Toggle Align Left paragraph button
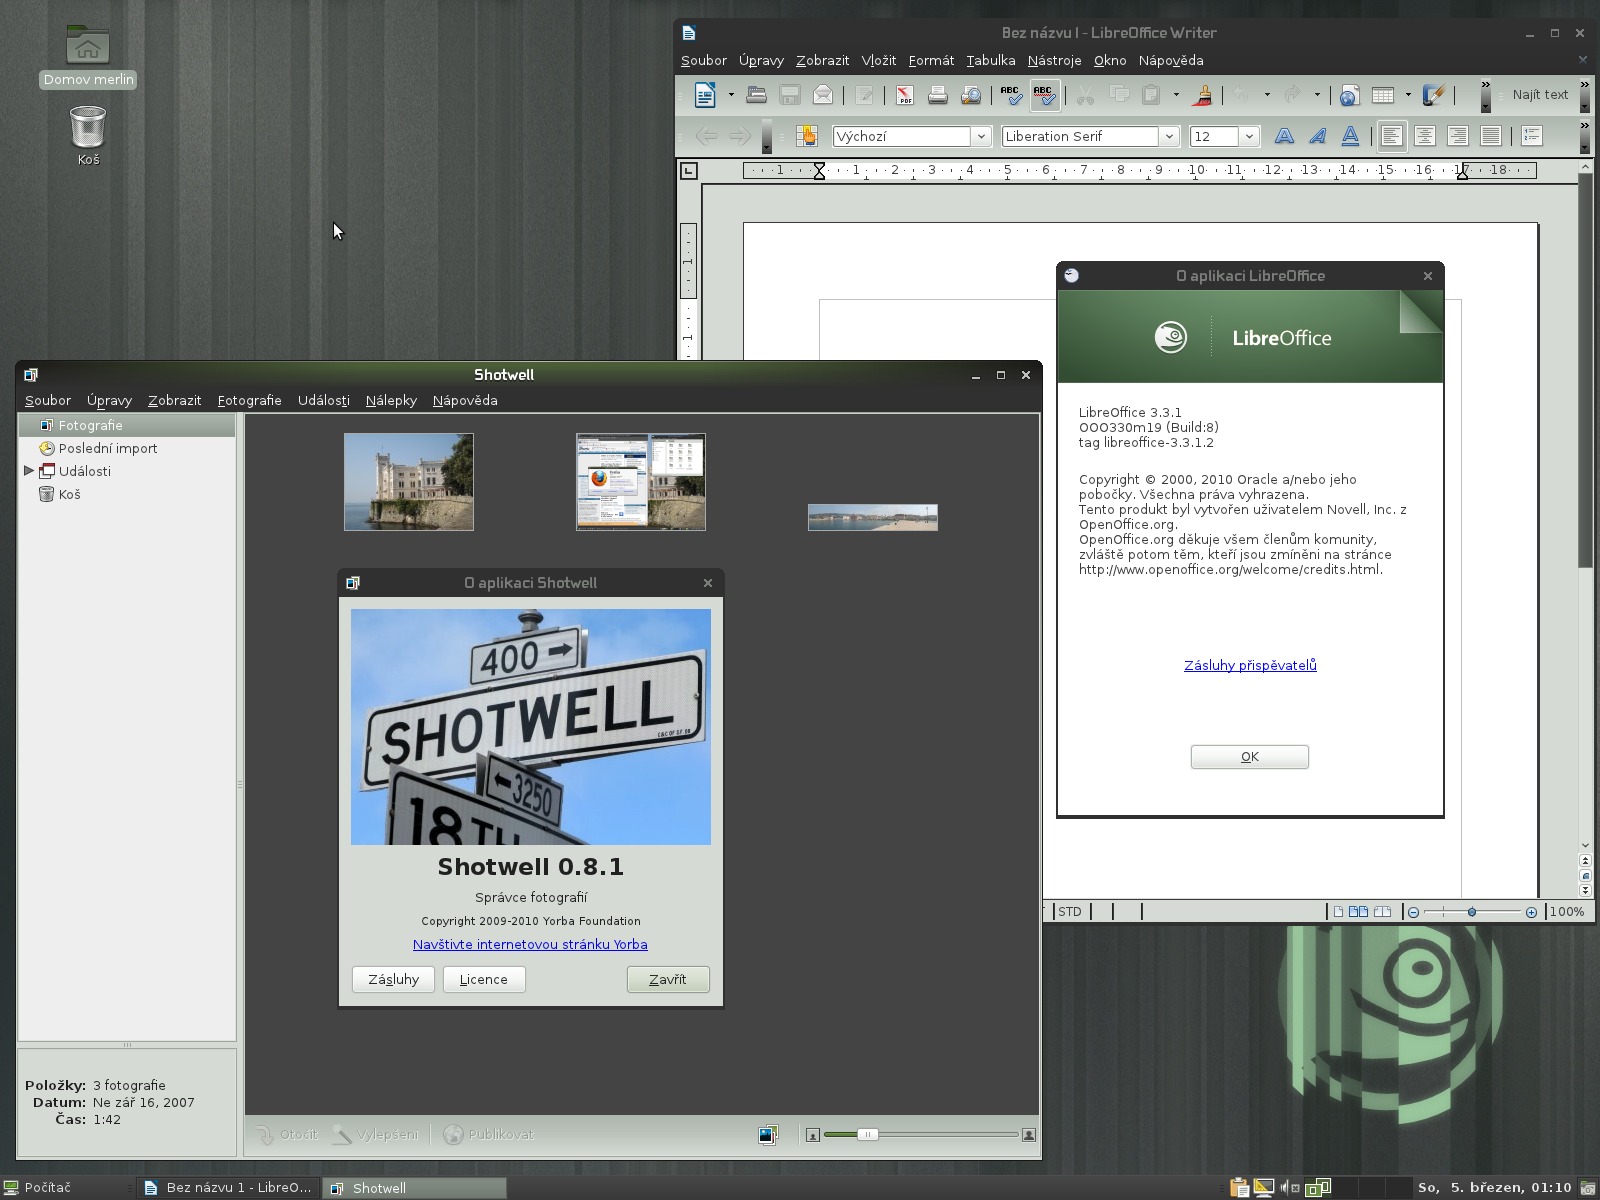1600x1200 pixels. click(1391, 136)
